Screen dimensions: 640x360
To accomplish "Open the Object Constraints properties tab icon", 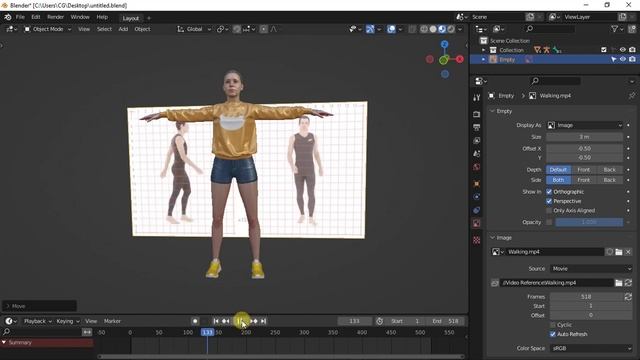I will 476,211.
